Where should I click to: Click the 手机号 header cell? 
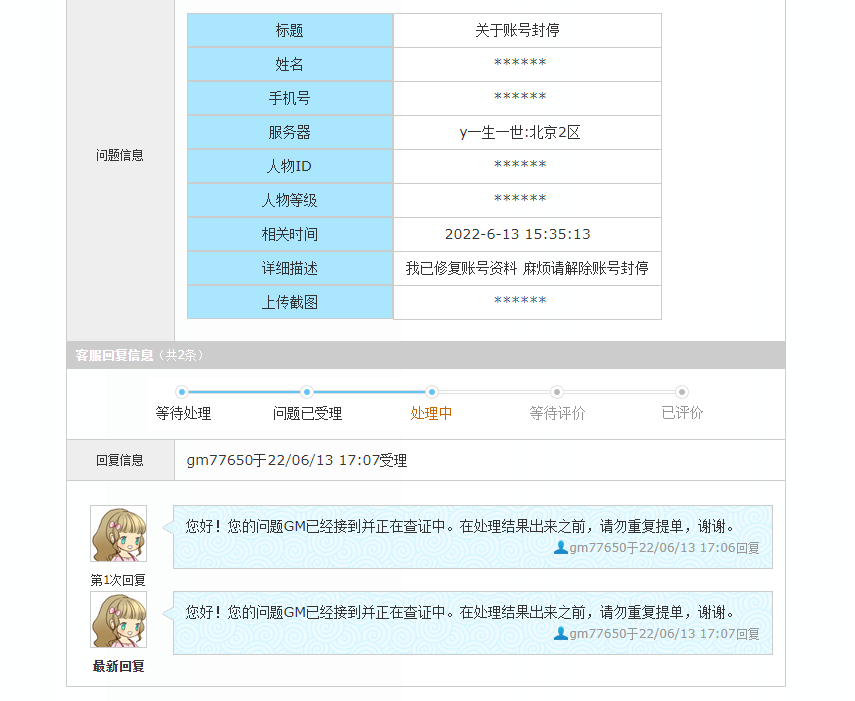tap(290, 98)
